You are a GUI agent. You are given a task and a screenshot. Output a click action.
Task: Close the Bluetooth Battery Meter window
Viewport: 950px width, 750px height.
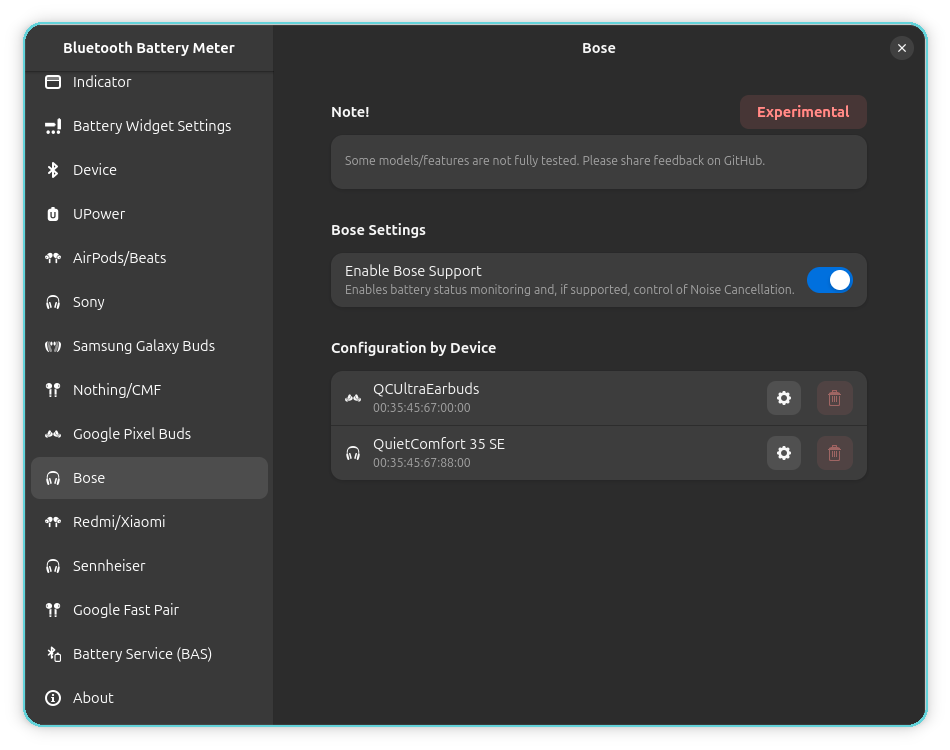(x=902, y=48)
